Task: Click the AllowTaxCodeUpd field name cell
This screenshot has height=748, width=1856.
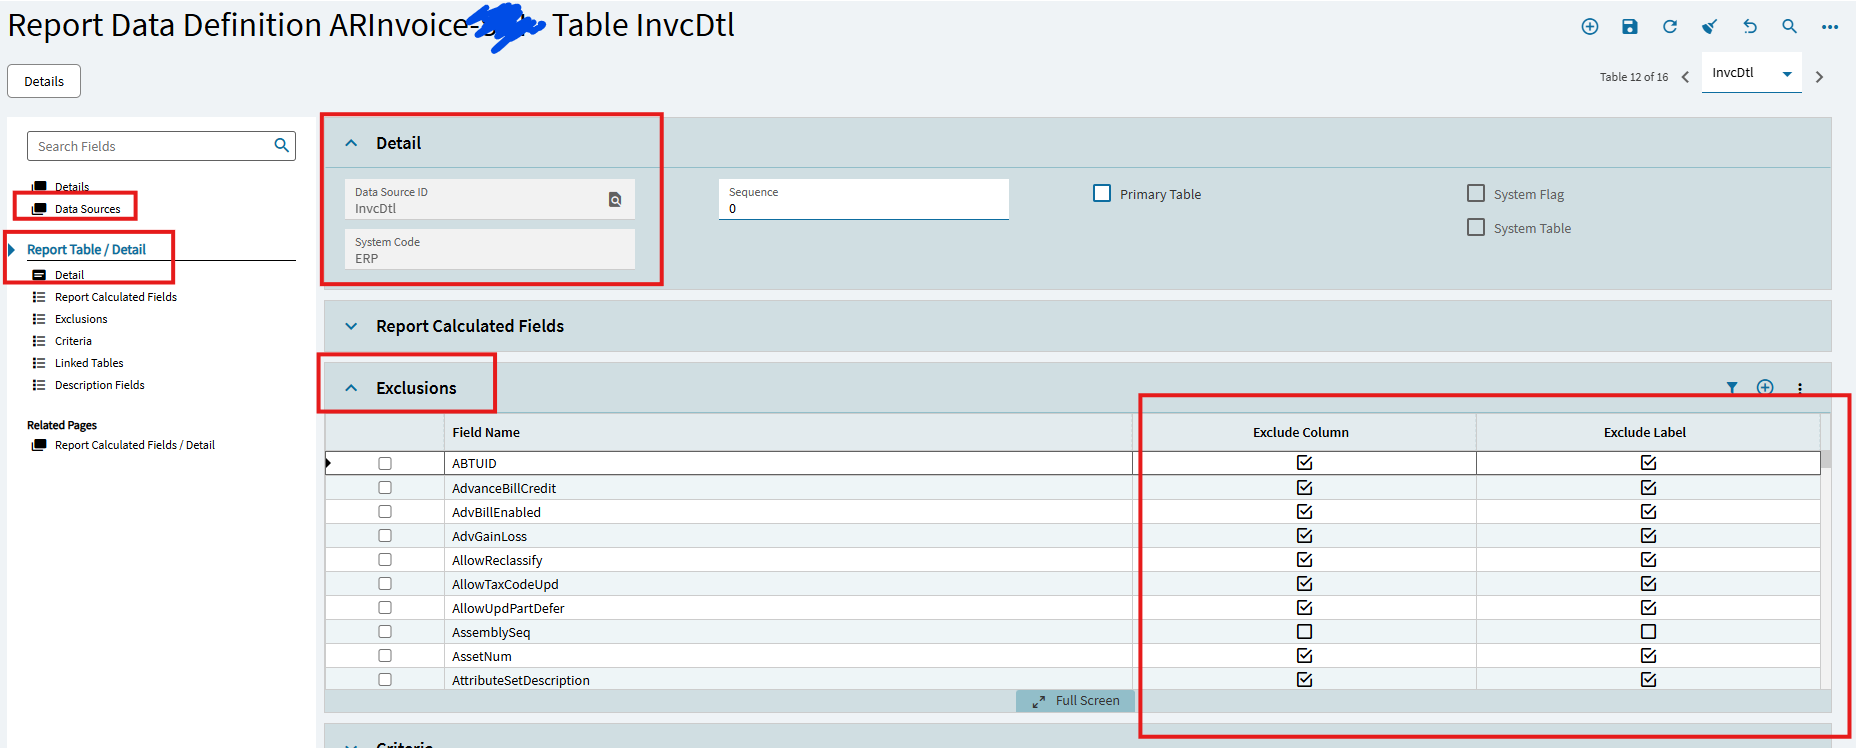Action: (x=788, y=584)
